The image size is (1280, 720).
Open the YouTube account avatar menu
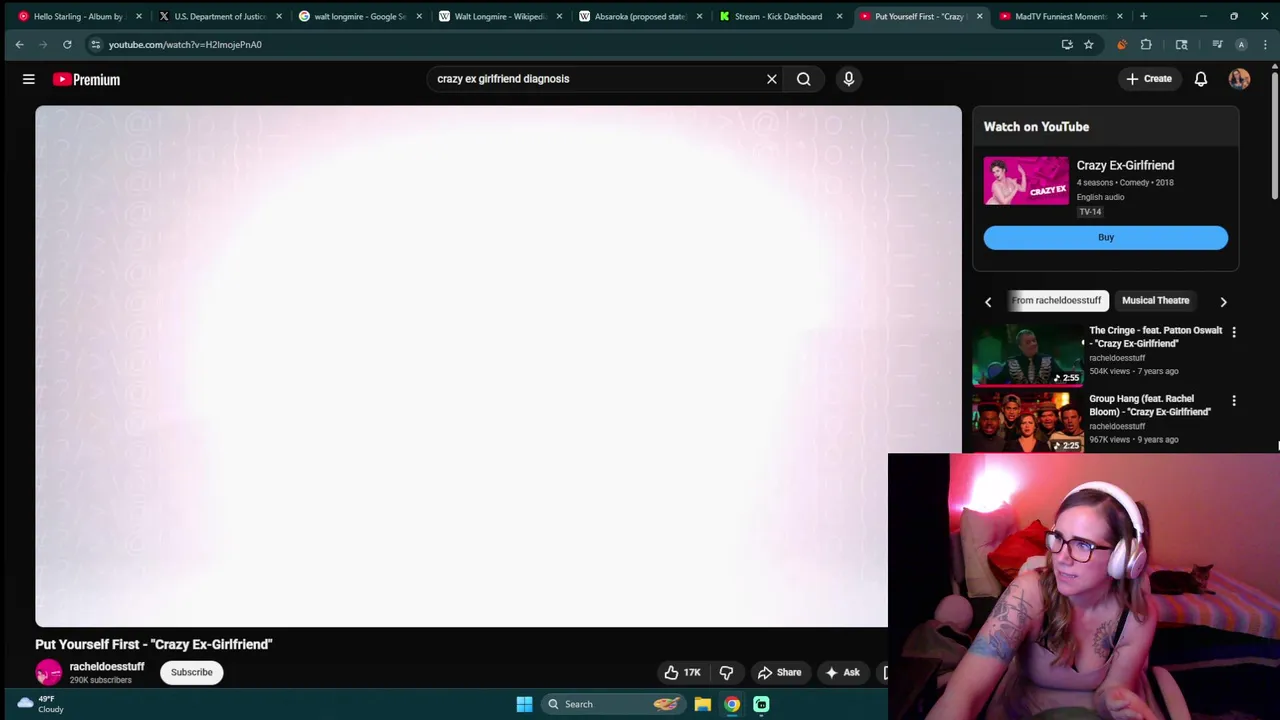tap(1239, 79)
